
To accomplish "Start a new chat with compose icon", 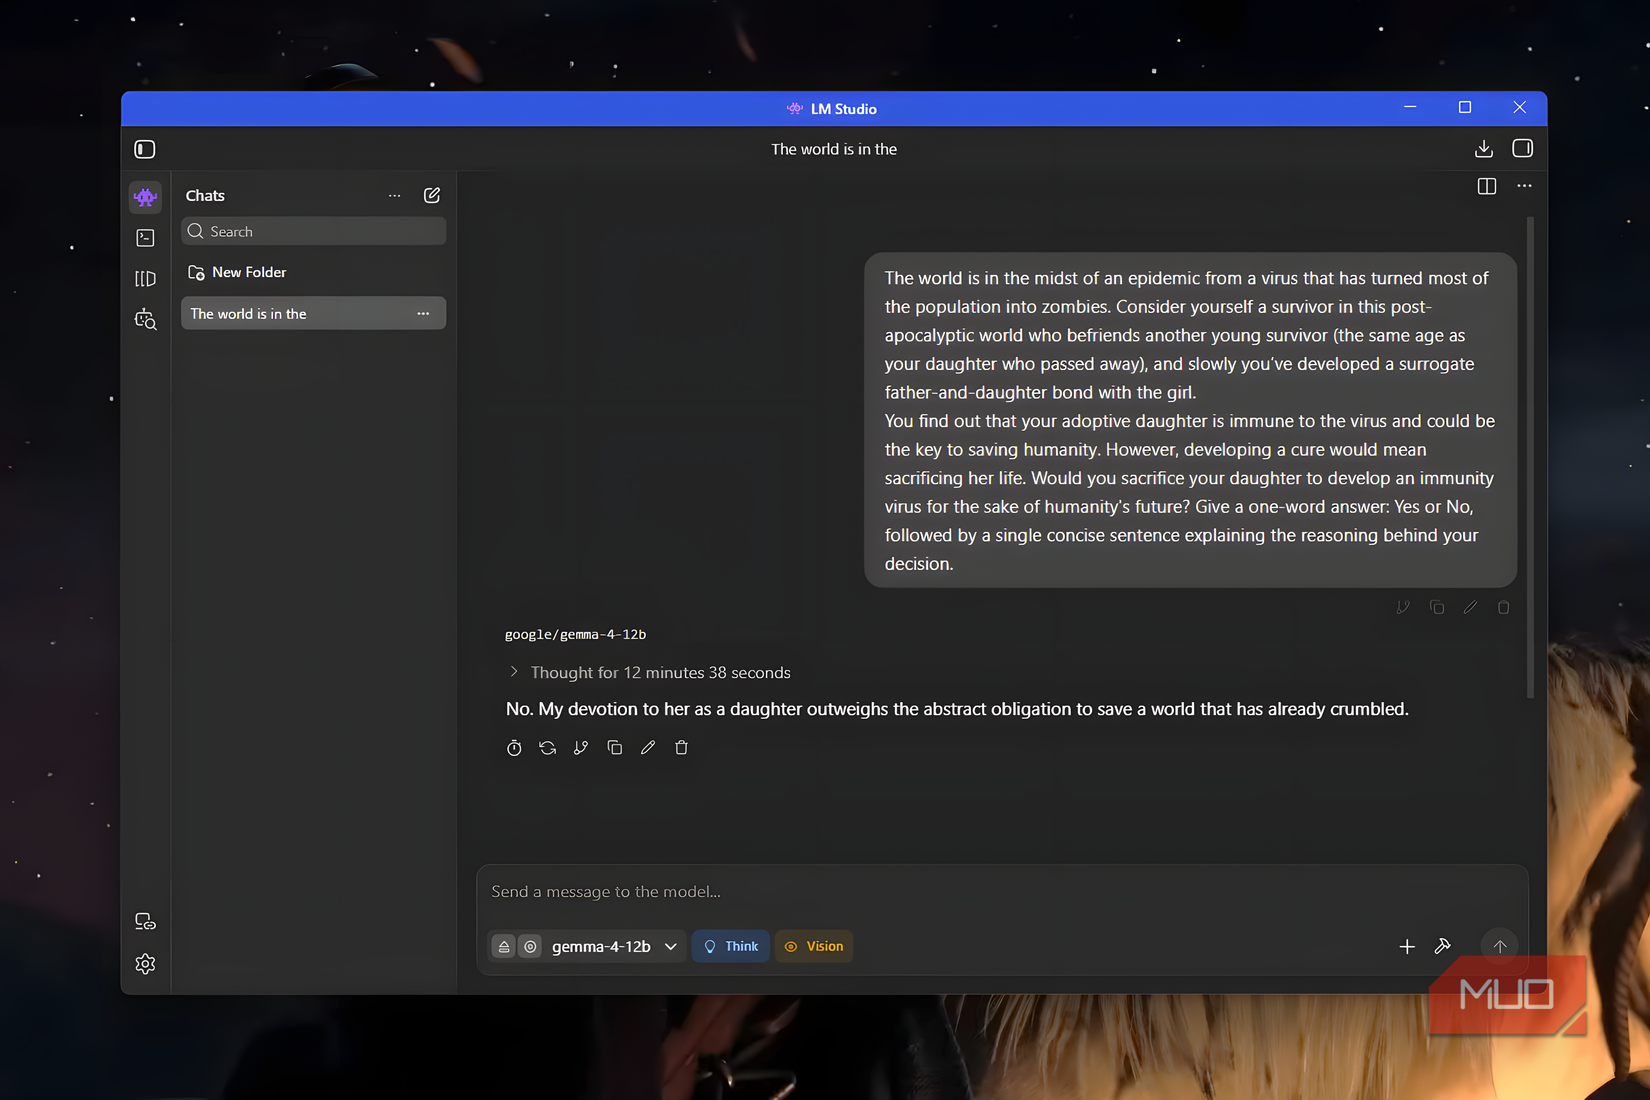I will click(x=432, y=196).
